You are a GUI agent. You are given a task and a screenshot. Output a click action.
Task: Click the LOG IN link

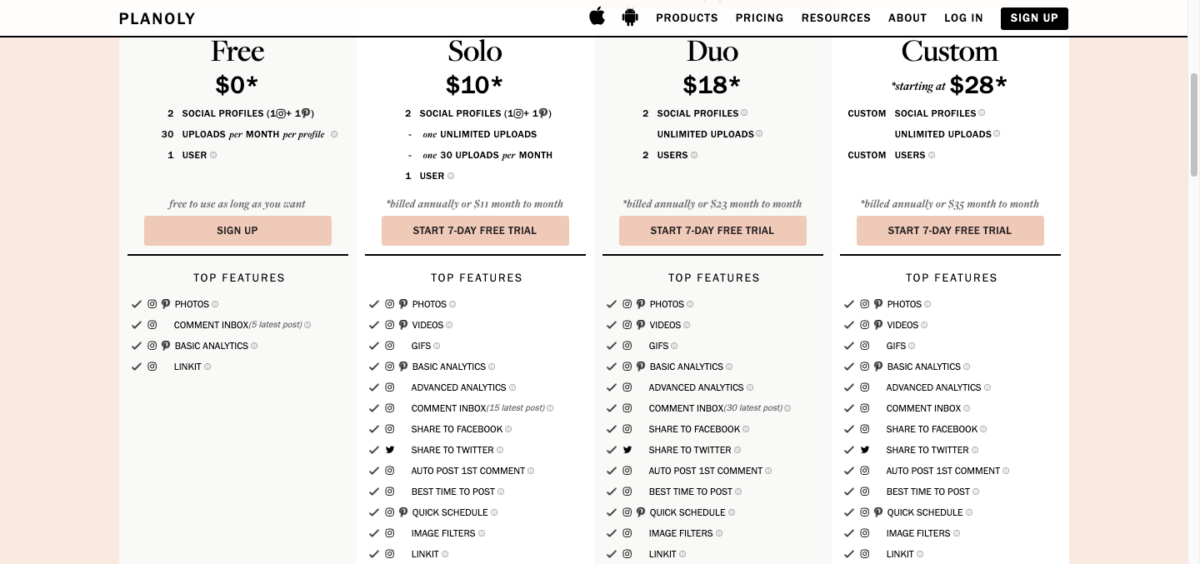pos(964,18)
